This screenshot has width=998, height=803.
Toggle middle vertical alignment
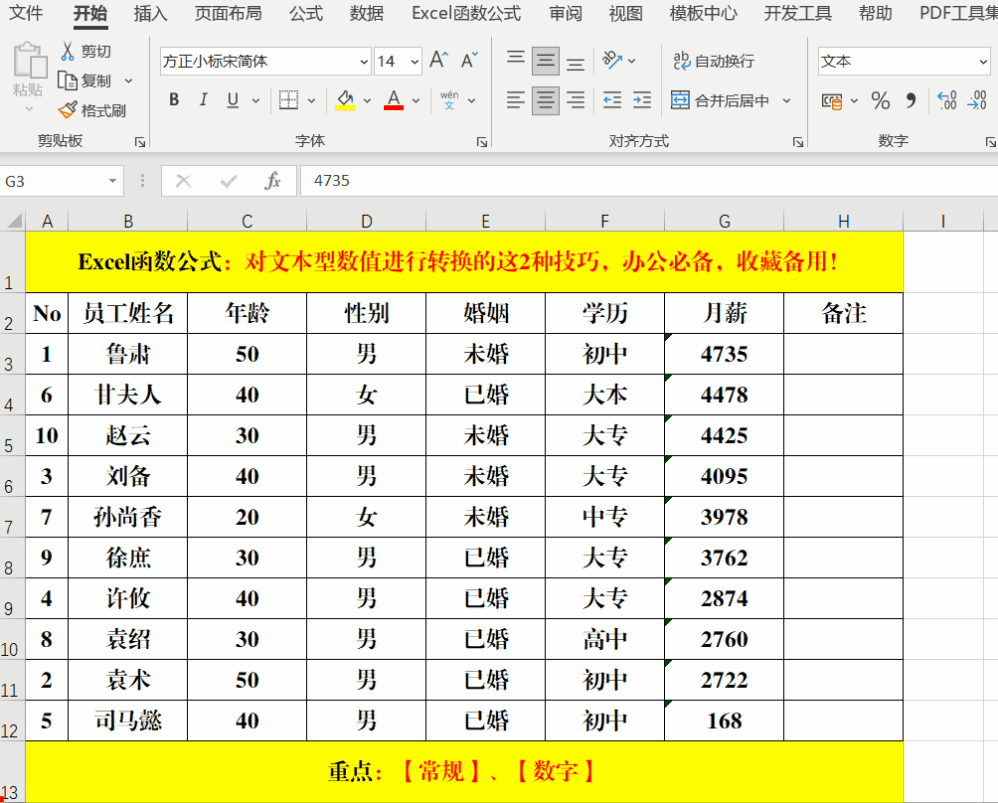(545, 60)
